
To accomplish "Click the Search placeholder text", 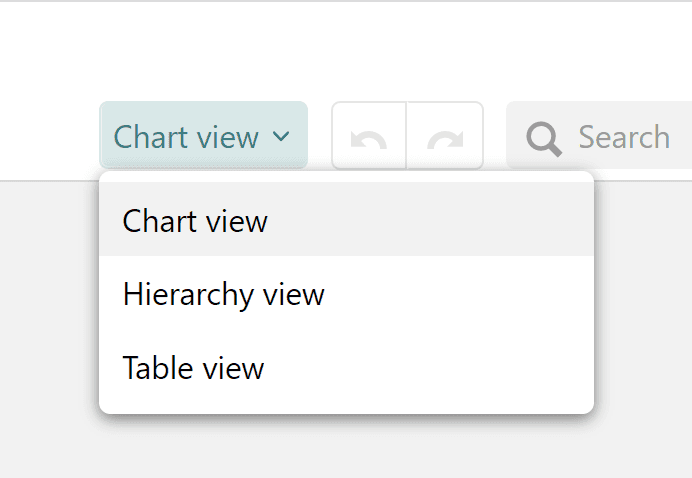I will point(624,137).
